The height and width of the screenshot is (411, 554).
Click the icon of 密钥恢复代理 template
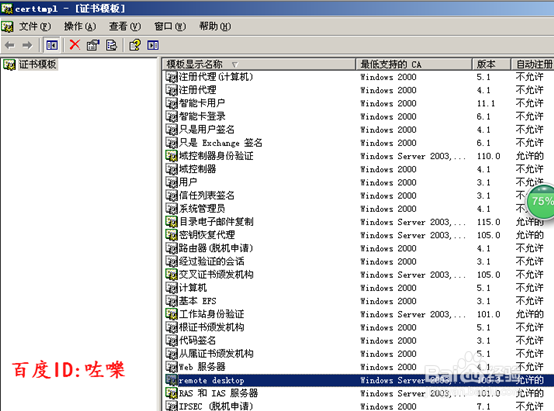(x=171, y=235)
